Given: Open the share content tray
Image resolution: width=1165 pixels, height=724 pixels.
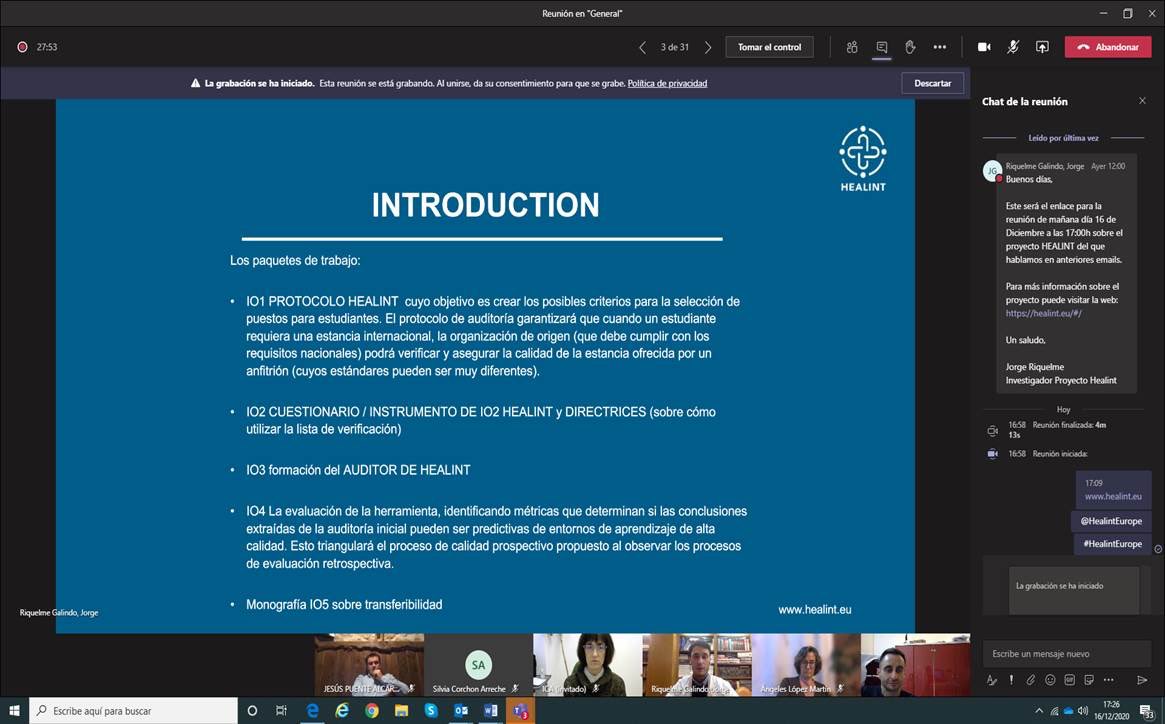Looking at the screenshot, I should [1042, 47].
